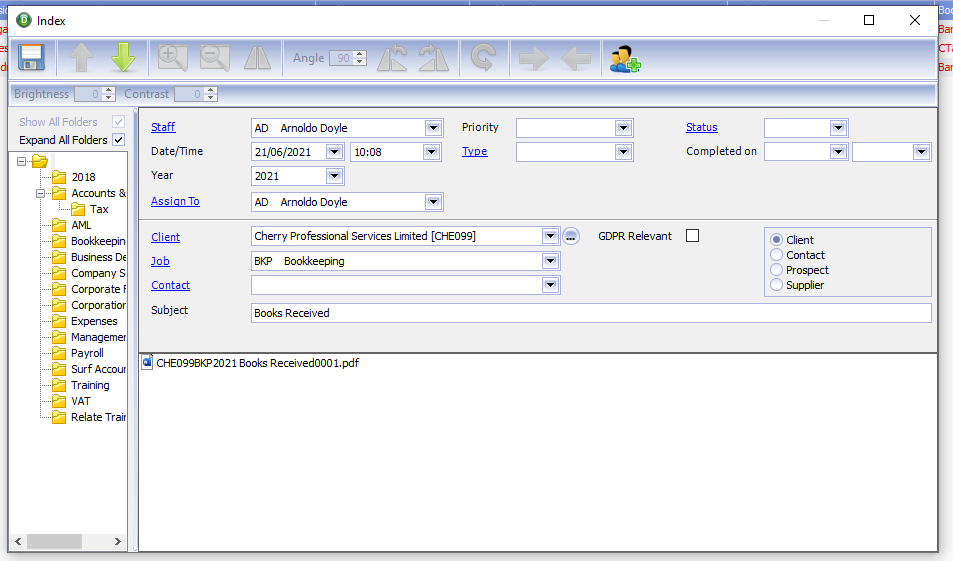Click the root folder icon in tree
Screen dimensions: 953x561
coord(40,161)
